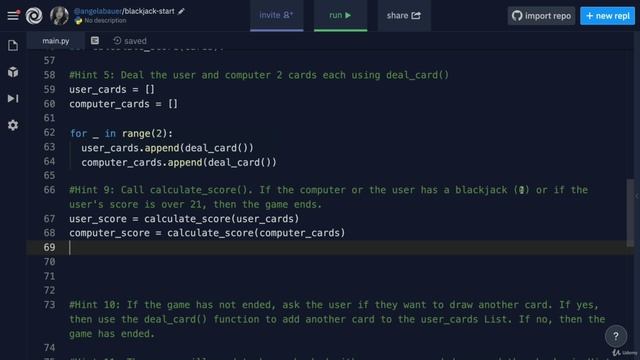
Task: Click 'user_cards.append(deal_card())' line
Action: pyautogui.click(x=167, y=148)
